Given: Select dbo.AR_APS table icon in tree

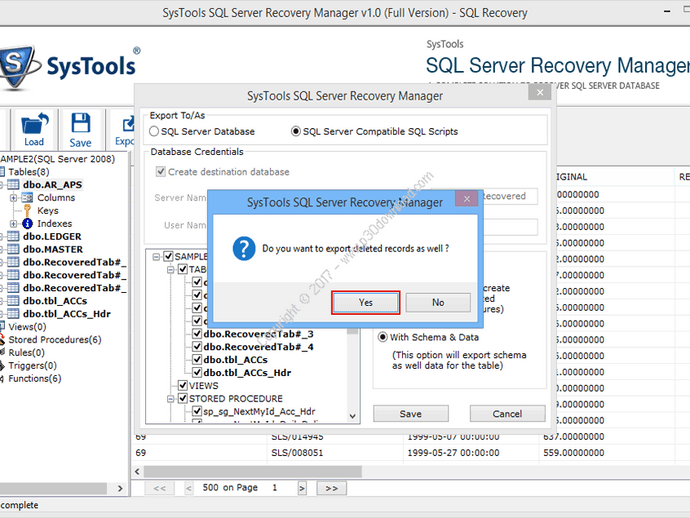Looking at the screenshot, I should tap(13, 185).
